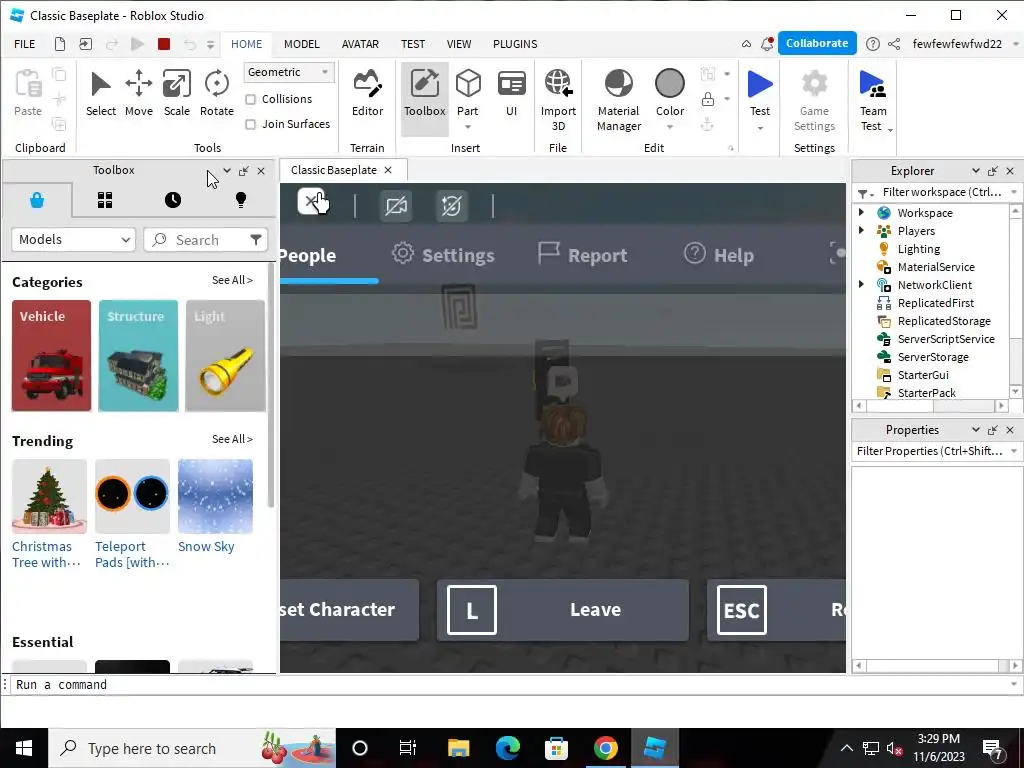Expand the Workspace tree node
Screen dimensions: 1024x768
click(861, 212)
